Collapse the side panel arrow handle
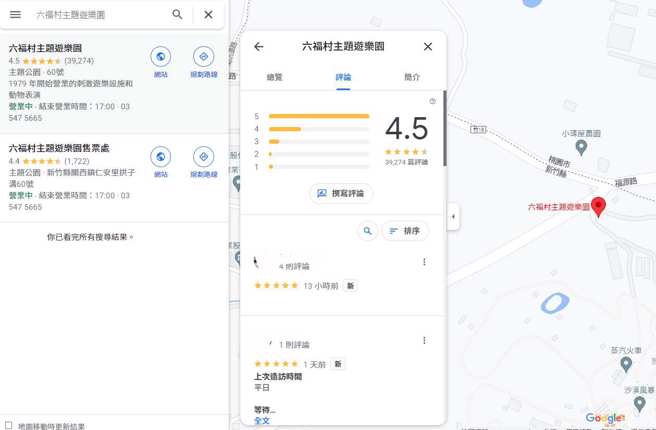 point(454,217)
